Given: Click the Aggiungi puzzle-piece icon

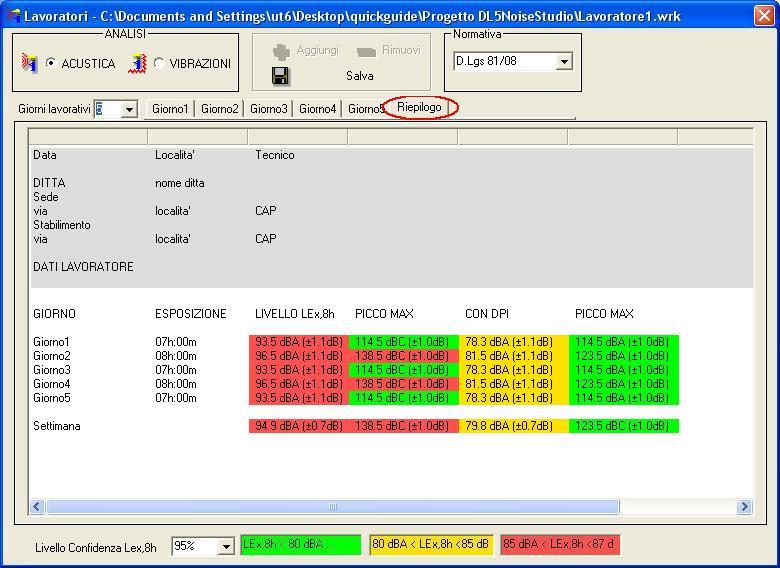Looking at the screenshot, I should [x=281, y=51].
